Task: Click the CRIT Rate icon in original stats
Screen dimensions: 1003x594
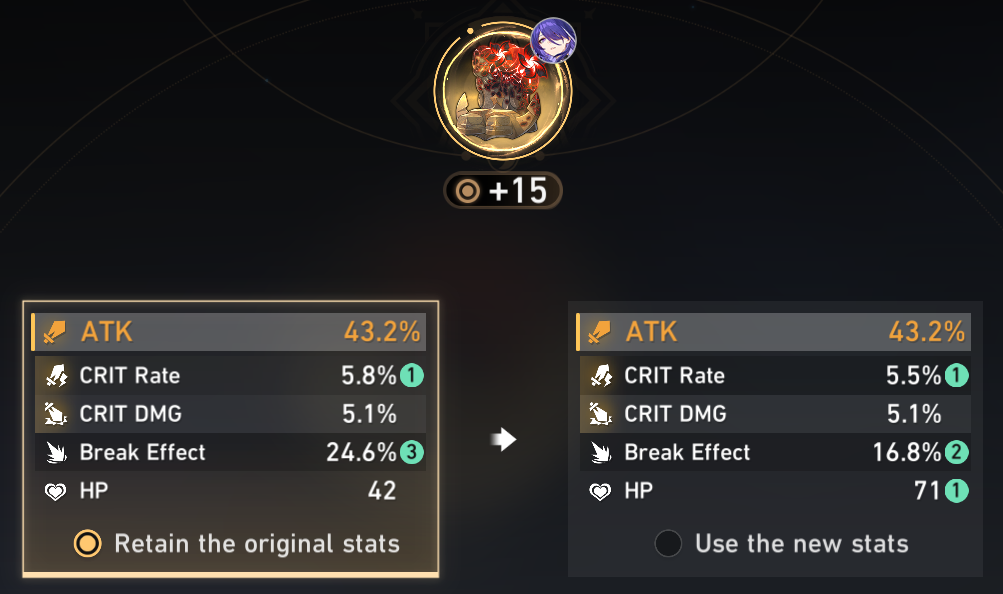Action: pyautogui.click(x=56, y=375)
